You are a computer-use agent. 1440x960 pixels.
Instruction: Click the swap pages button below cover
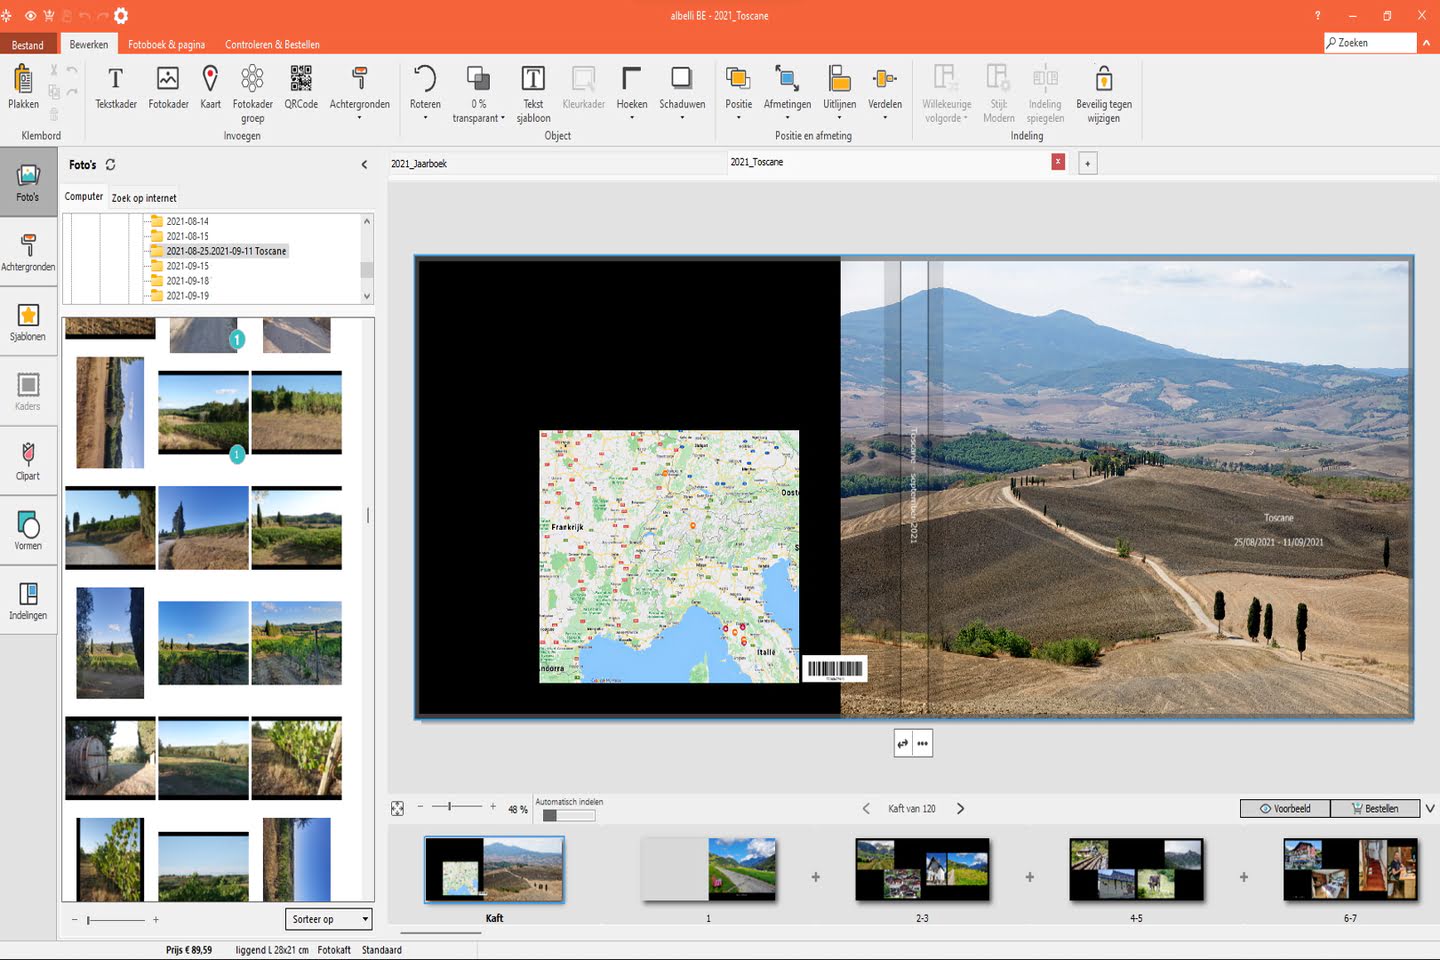click(903, 743)
